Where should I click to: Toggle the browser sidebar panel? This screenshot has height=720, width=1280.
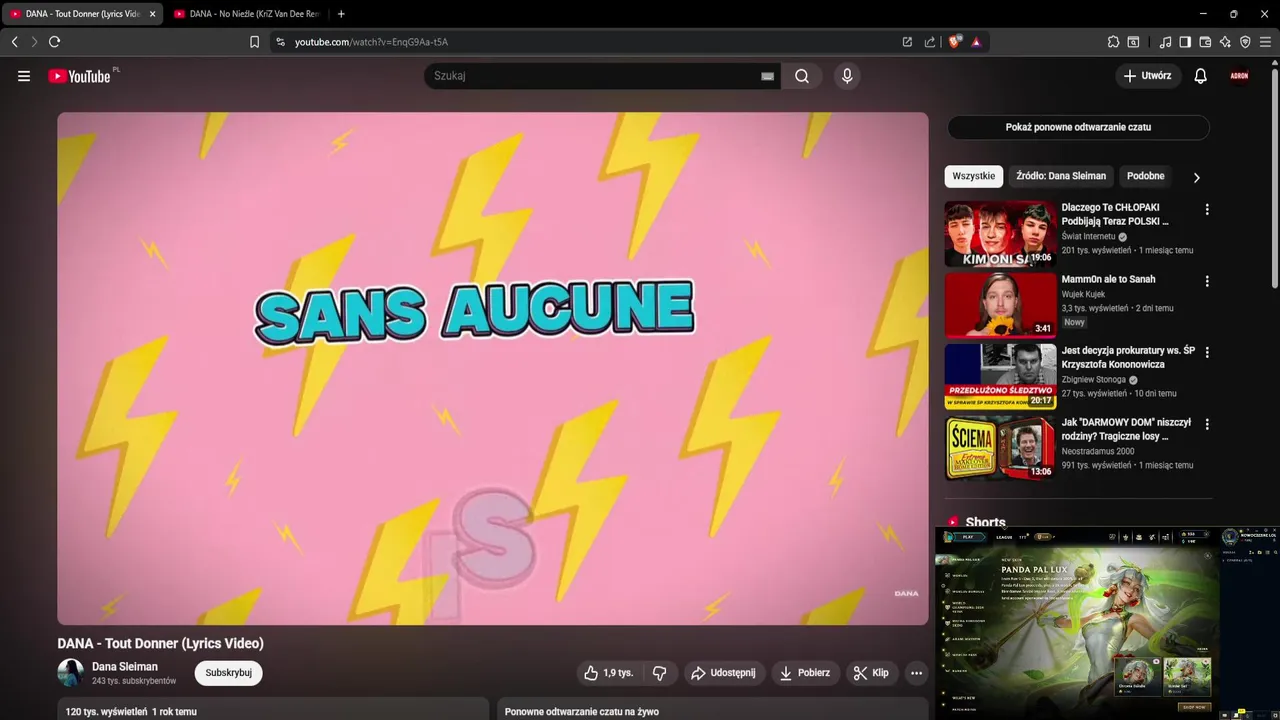[x=1185, y=42]
